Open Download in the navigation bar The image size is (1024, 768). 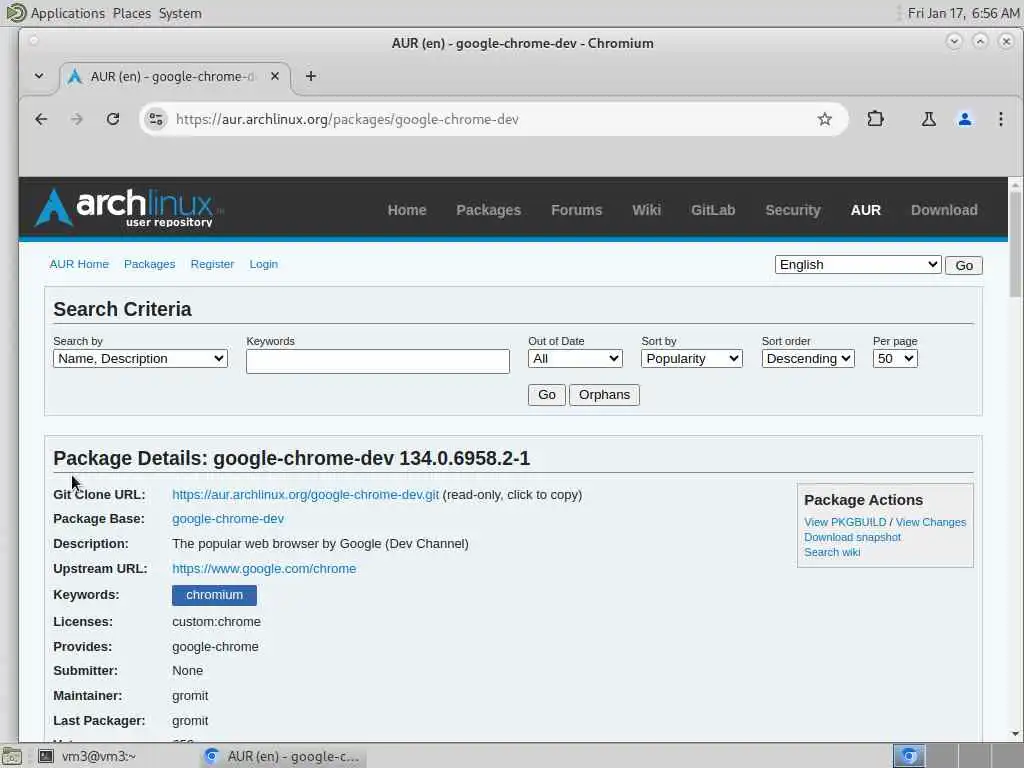pyautogui.click(x=944, y=210)
